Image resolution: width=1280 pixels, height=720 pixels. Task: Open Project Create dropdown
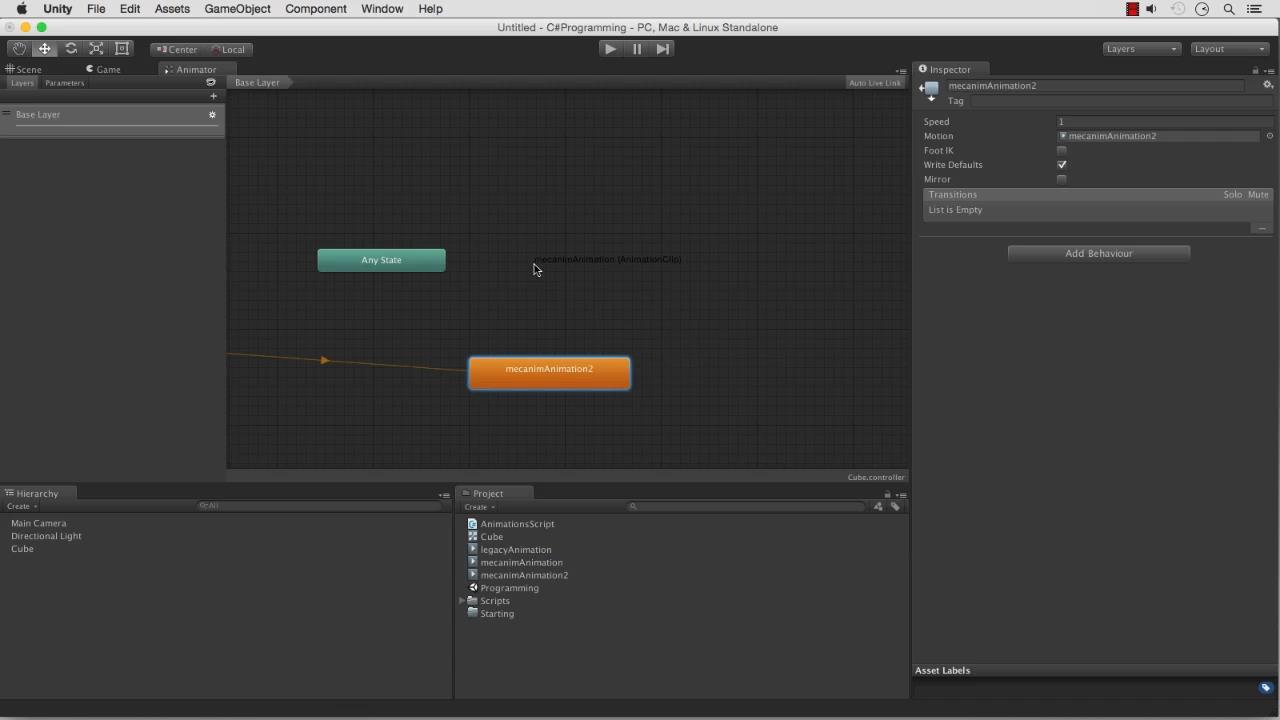479,507
